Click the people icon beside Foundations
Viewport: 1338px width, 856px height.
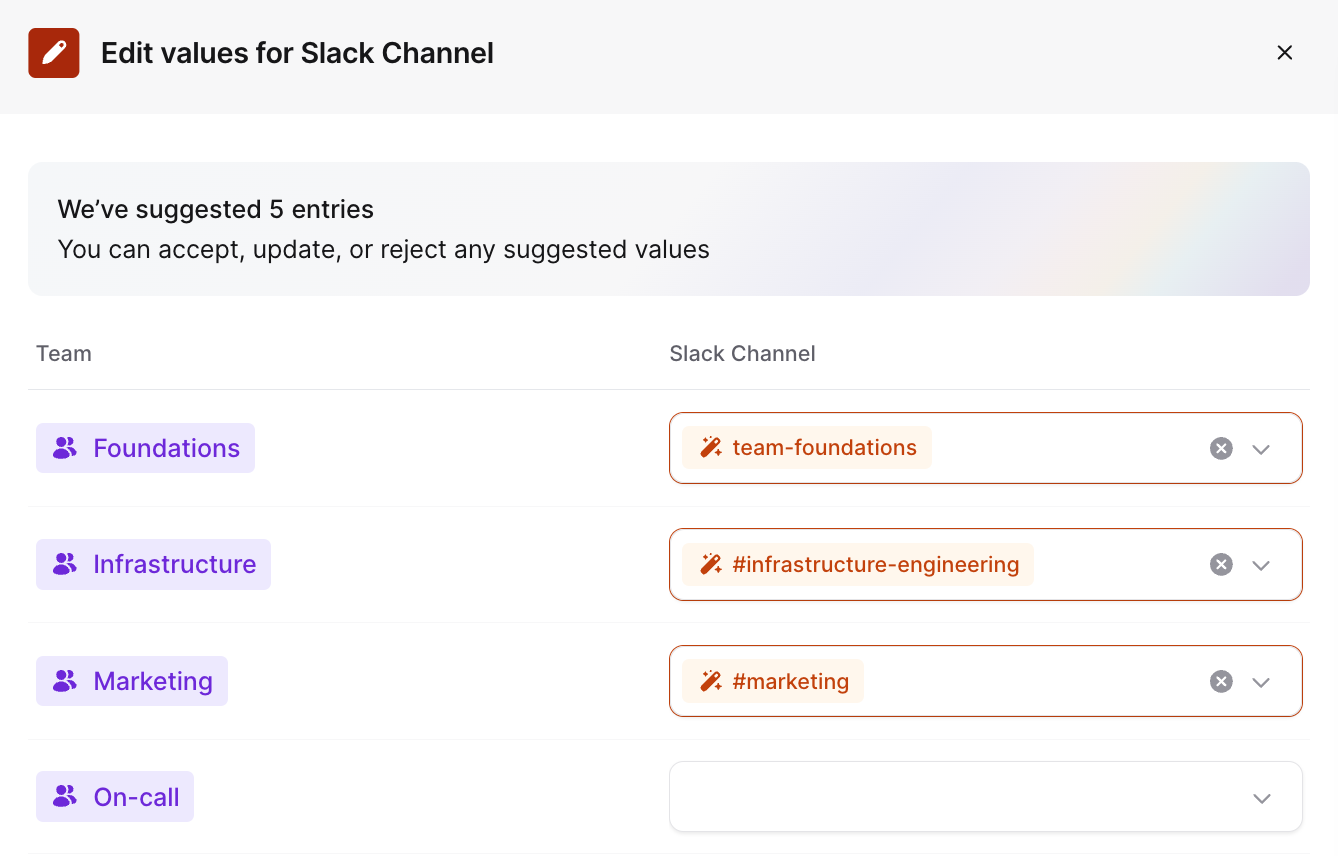click(x=65, y=448)
